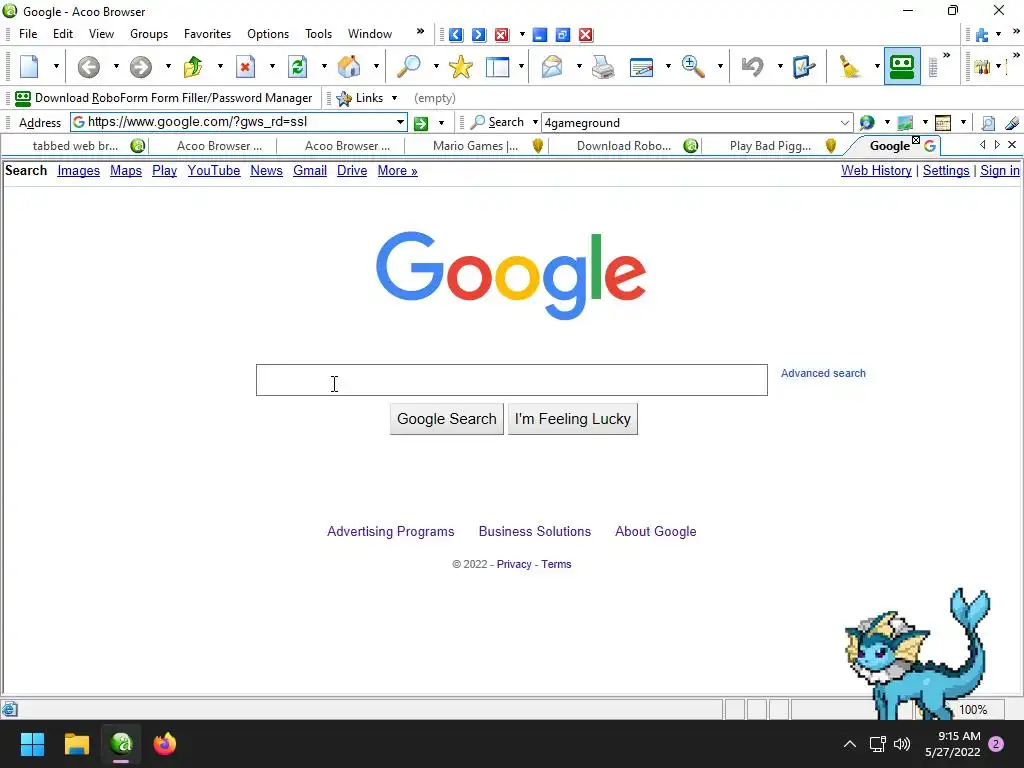Open dropdown arrow next to New page icon
Viewport: 1024px width, 768px height.
(x=56, y=67)
